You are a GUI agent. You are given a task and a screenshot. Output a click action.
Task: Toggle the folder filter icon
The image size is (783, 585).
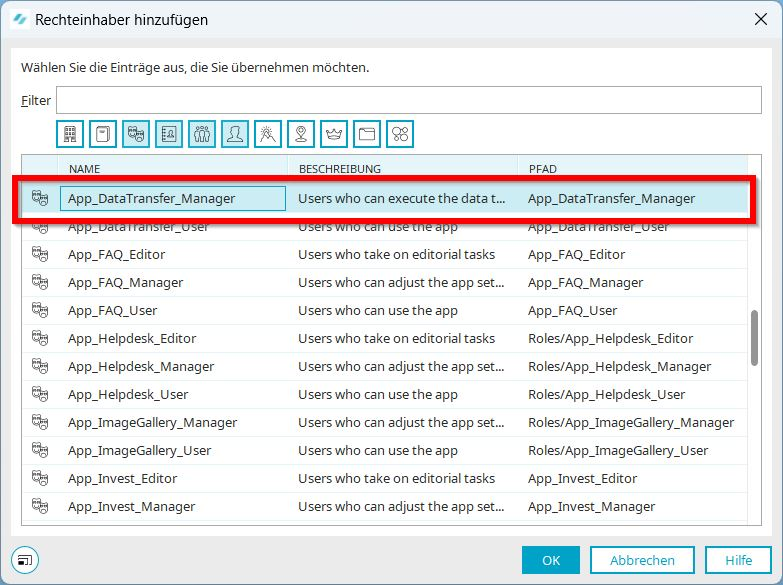tap(367, 134)
